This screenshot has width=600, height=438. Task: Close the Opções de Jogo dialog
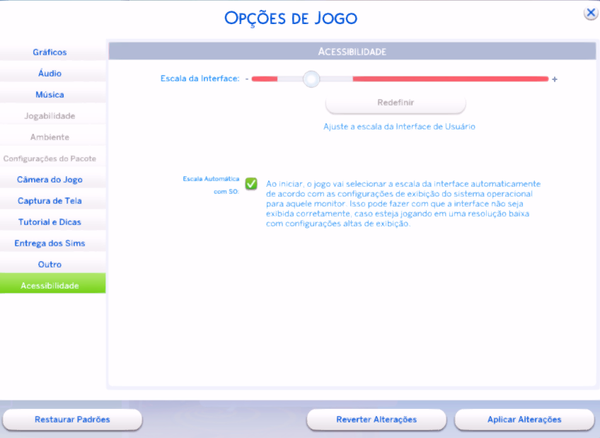pos(591,13)
